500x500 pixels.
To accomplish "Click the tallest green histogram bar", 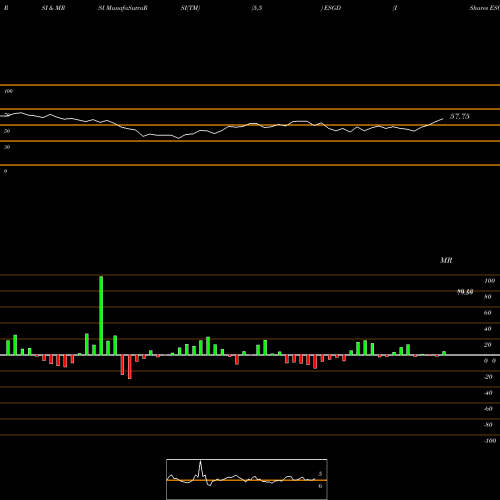I will [101, 315].
